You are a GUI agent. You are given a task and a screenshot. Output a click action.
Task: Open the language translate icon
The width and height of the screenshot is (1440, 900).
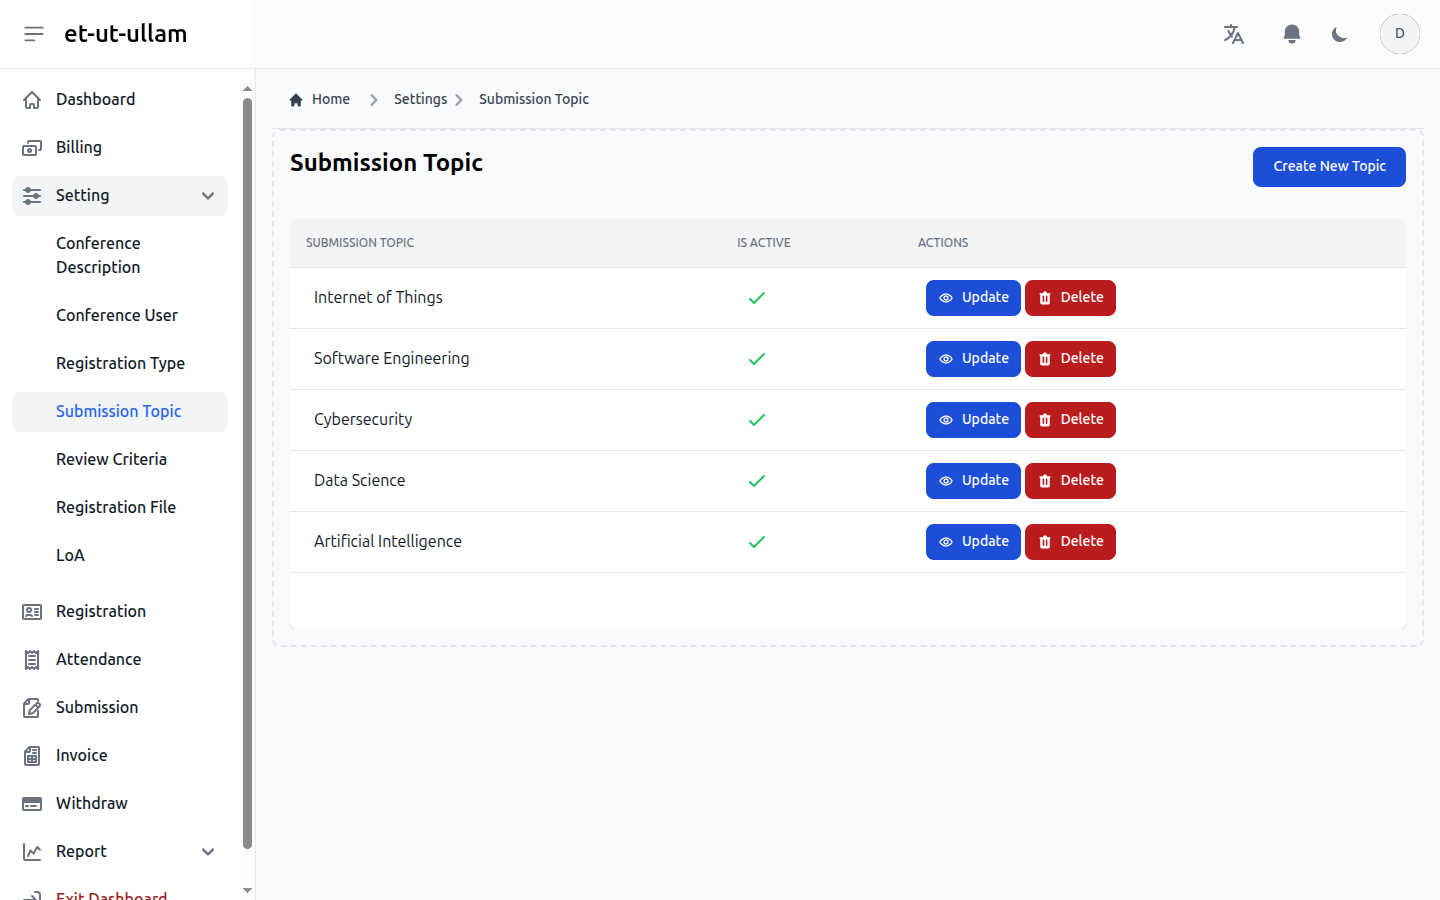[x=1234, y=34]
